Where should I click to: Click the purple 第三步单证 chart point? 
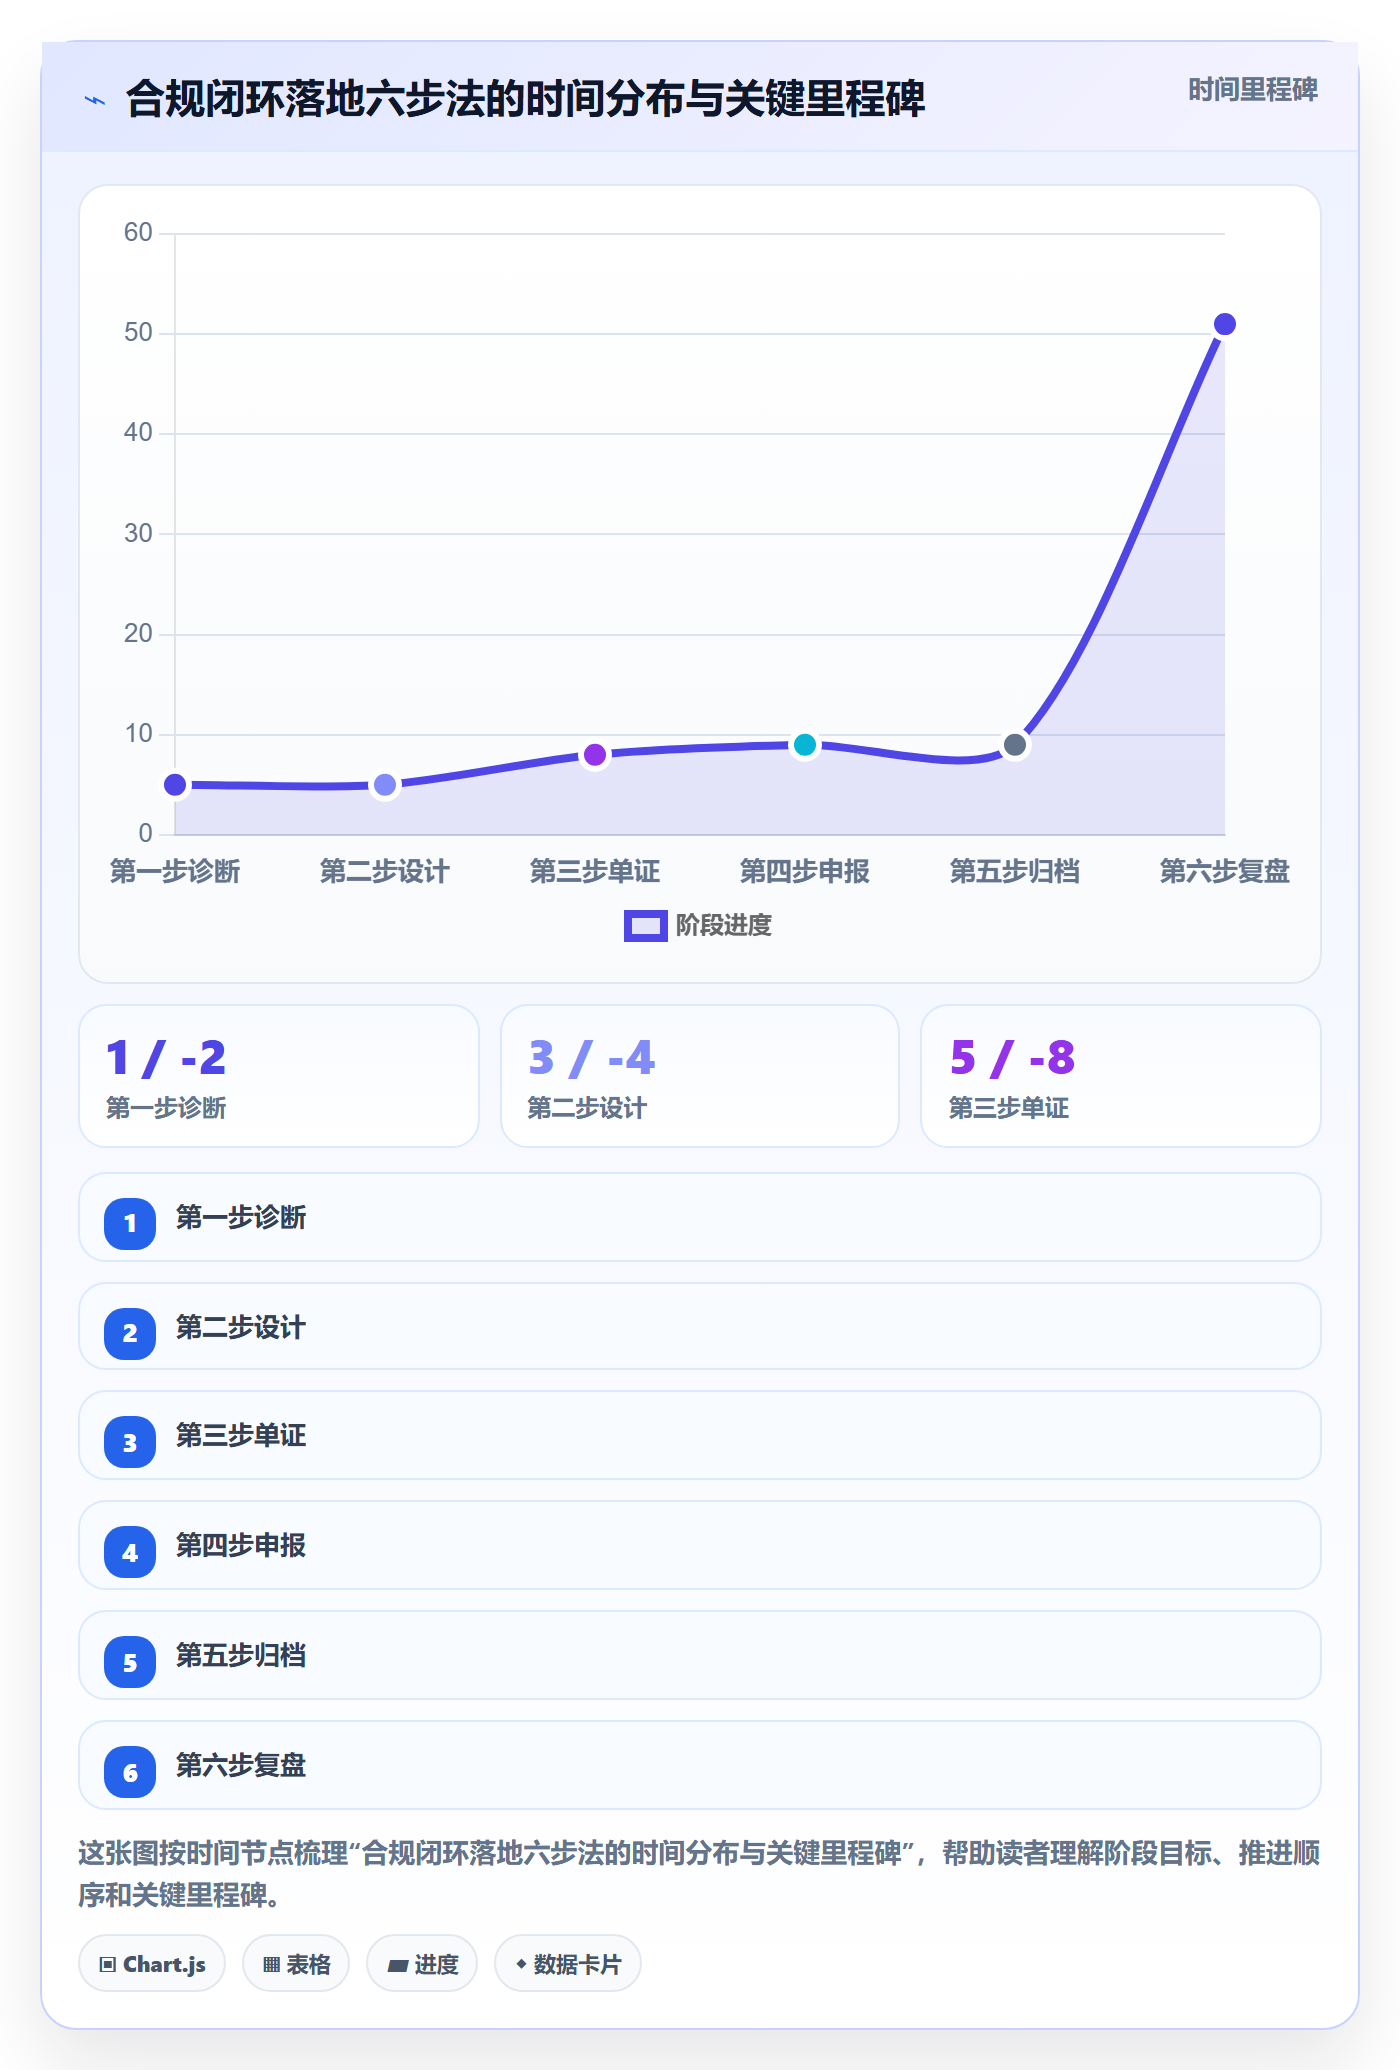[595, 755]
